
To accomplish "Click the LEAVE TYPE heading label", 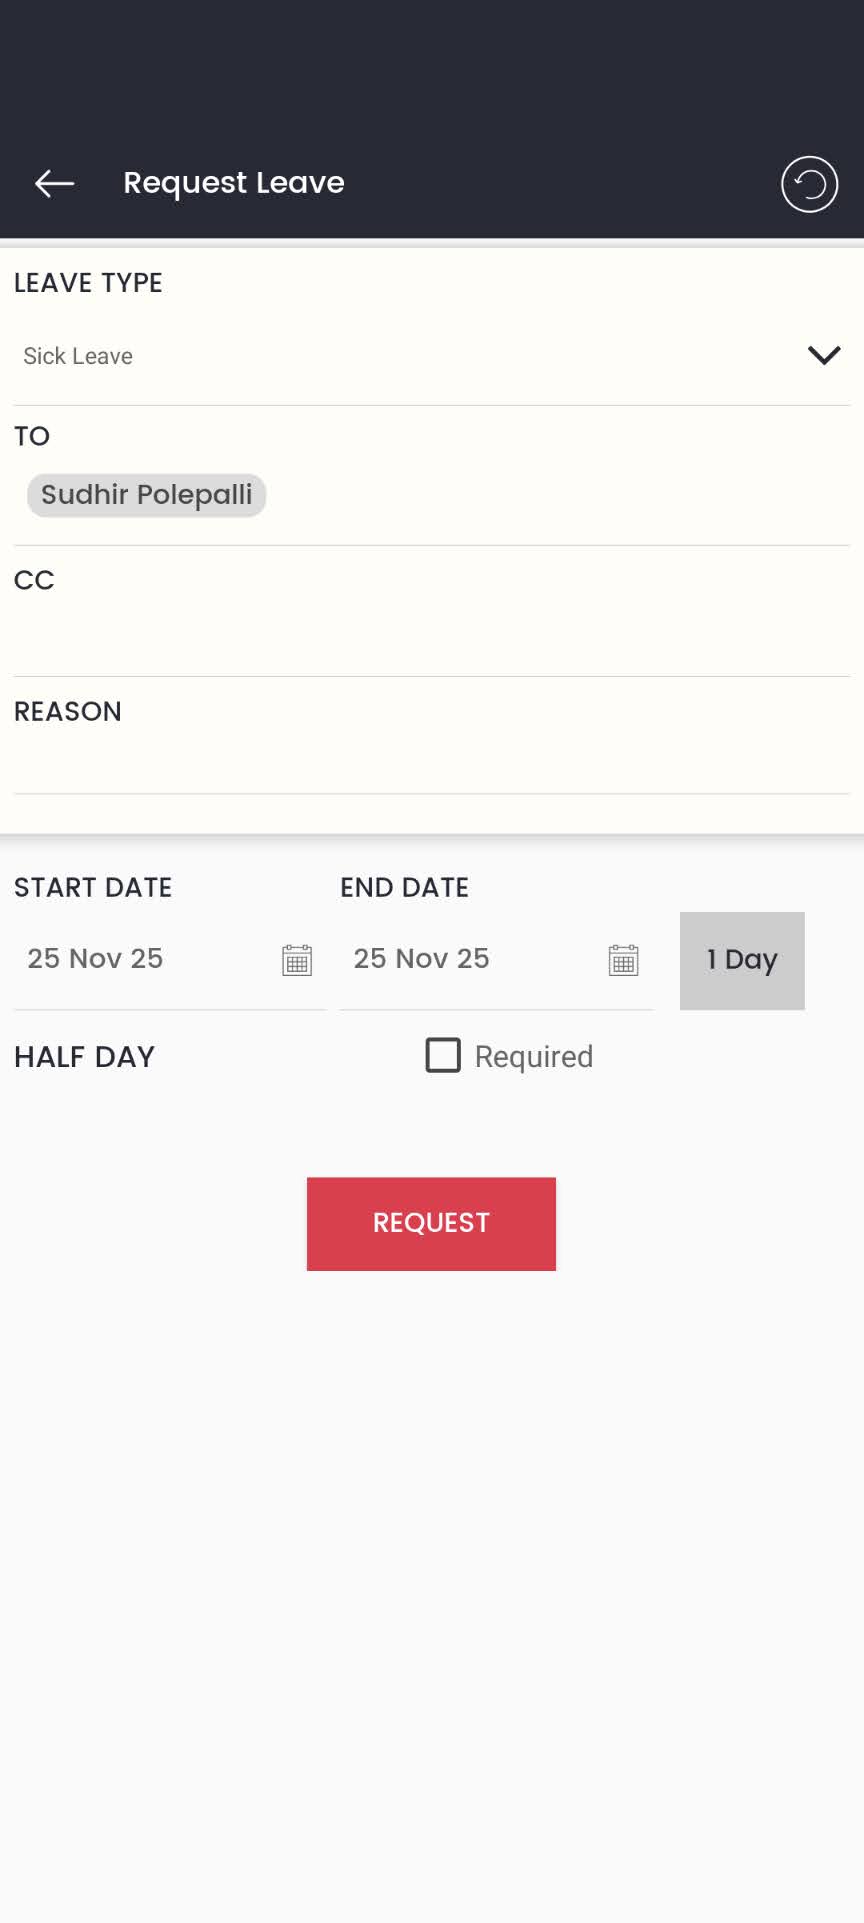I will tap(88, 283).
